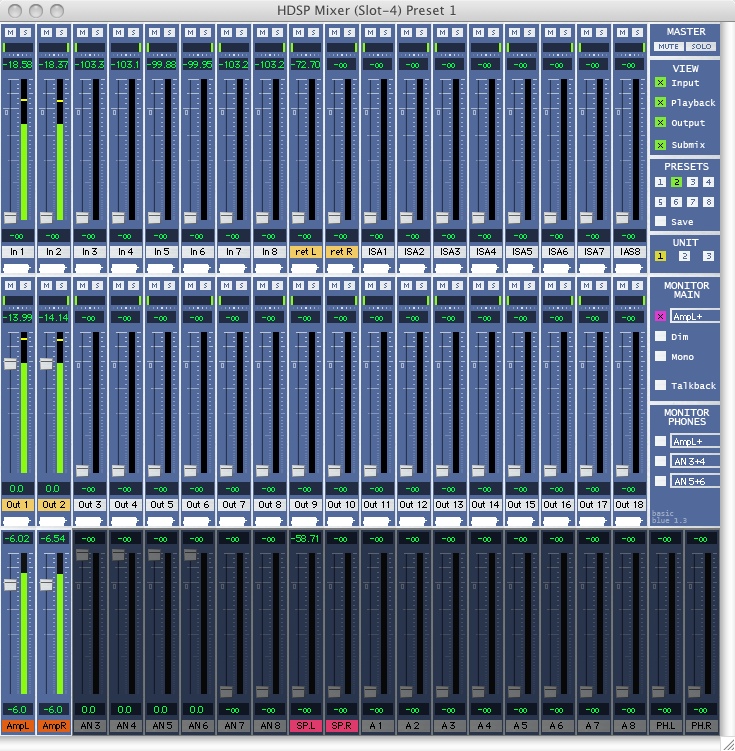
Task: Mute the In 1 input channel
Action: 11,32
